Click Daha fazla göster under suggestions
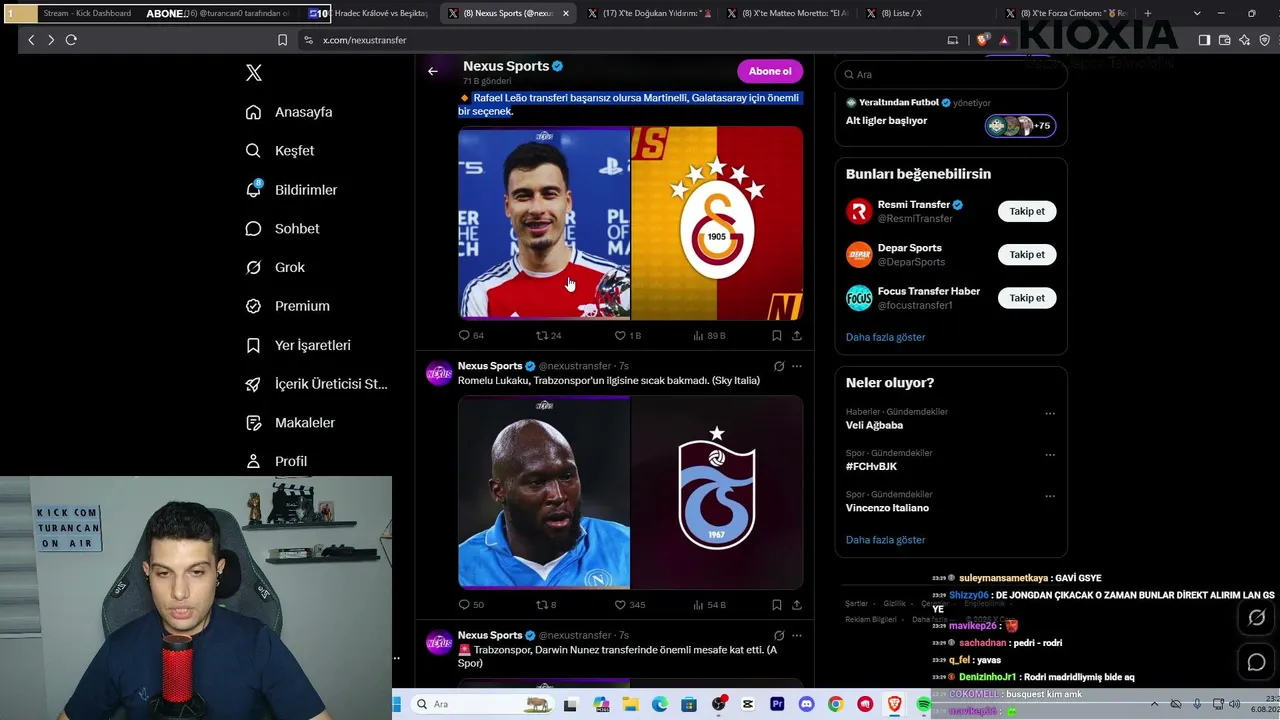Screen dimensions: 1280x720 [886, 337]
